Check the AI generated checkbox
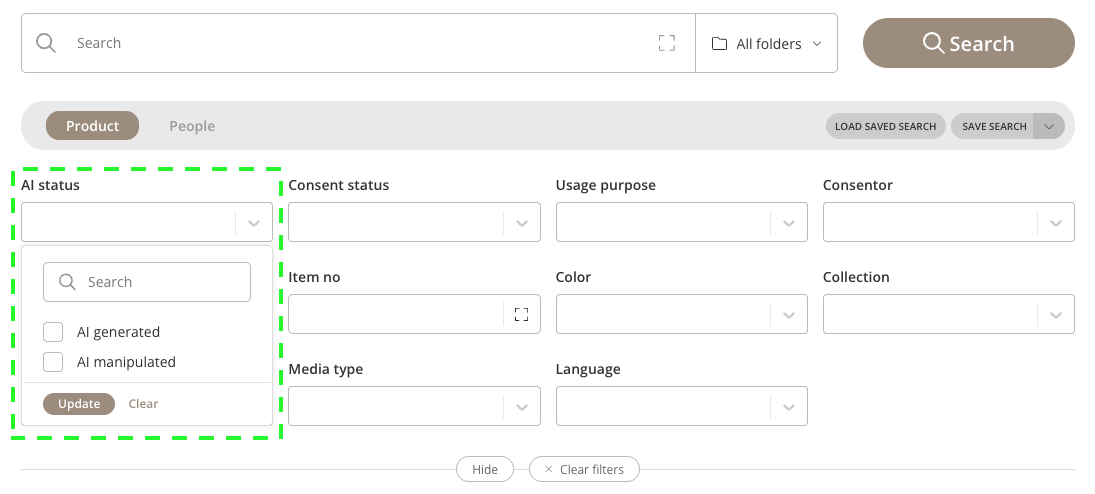The image size is (1095, 494). point(53,332)
